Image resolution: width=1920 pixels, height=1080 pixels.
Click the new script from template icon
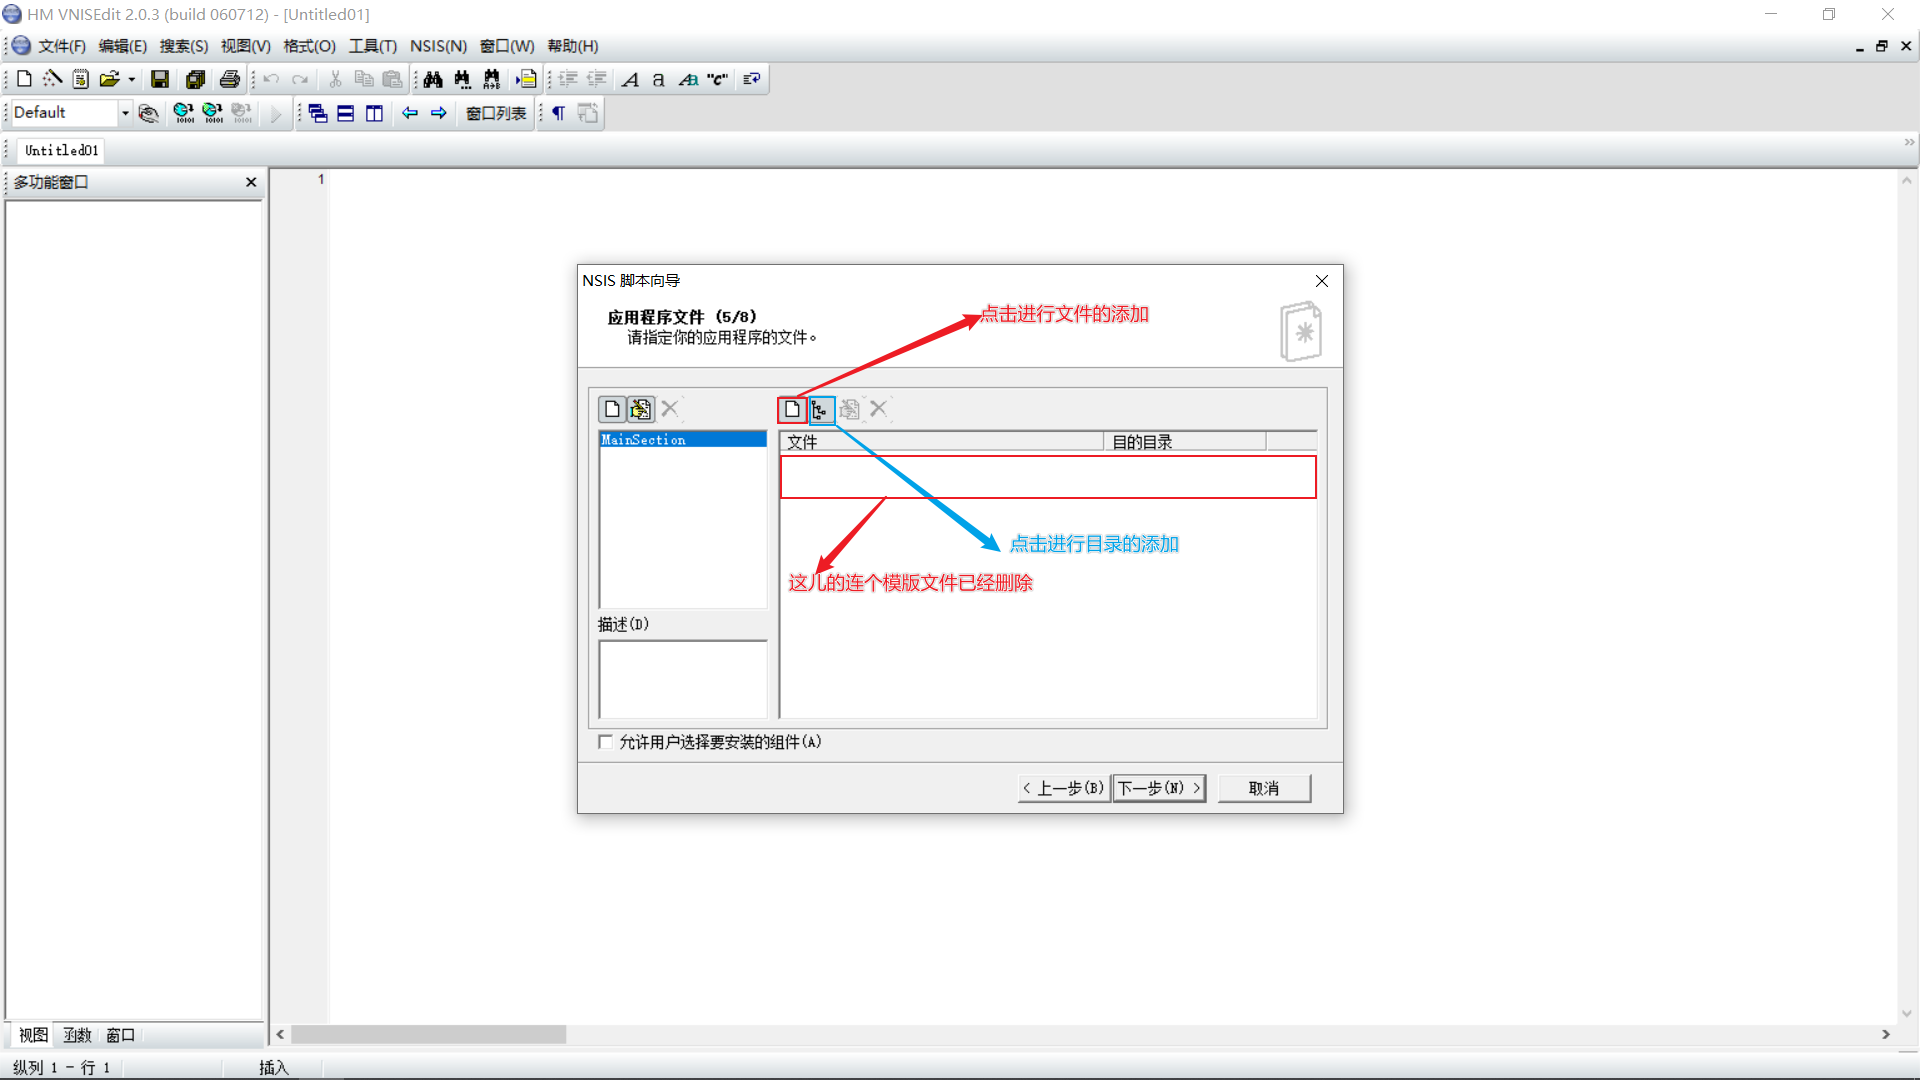pyautogui.click(x=81, y=79)
